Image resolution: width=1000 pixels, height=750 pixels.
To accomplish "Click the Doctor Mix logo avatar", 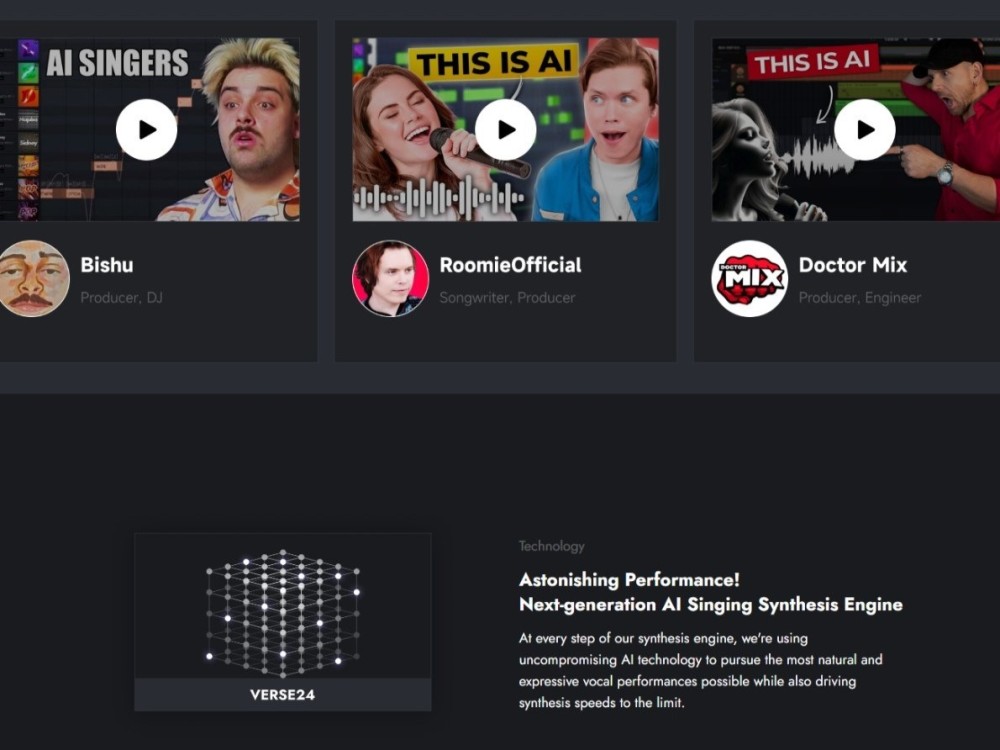I will pyautogui.click(x=749, y=278).
